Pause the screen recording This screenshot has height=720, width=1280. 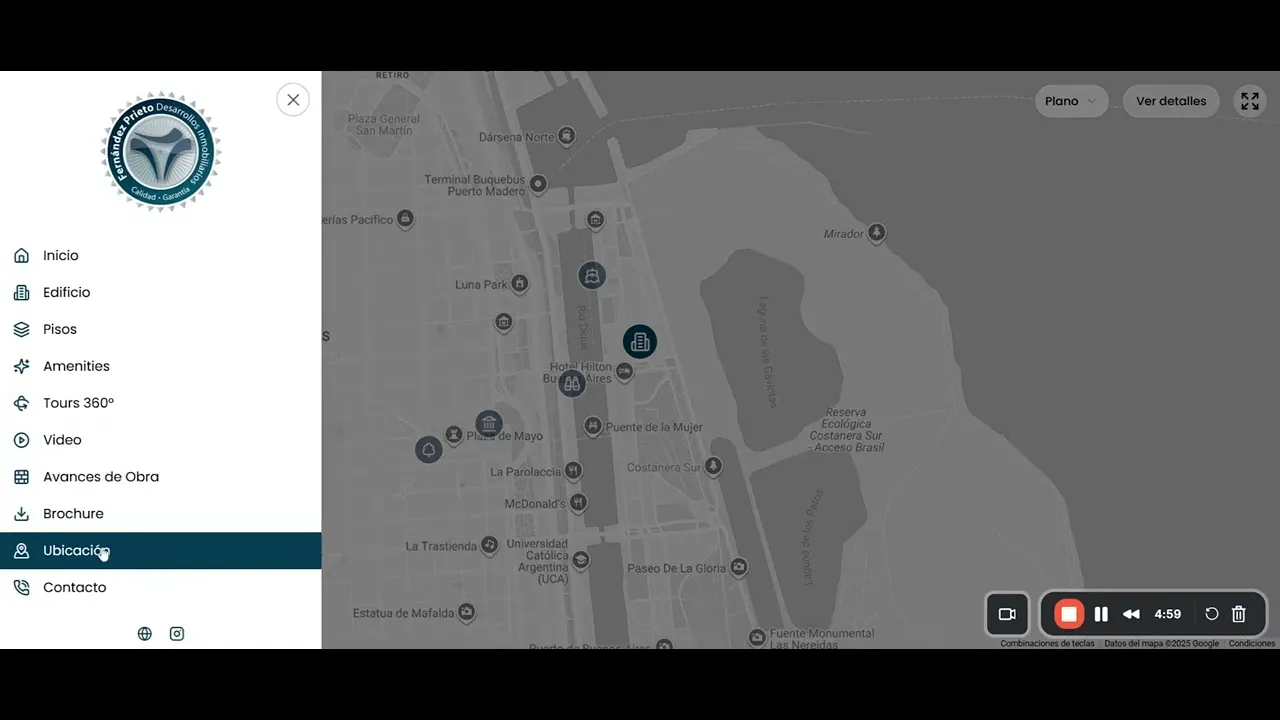tap(1101, 614)
